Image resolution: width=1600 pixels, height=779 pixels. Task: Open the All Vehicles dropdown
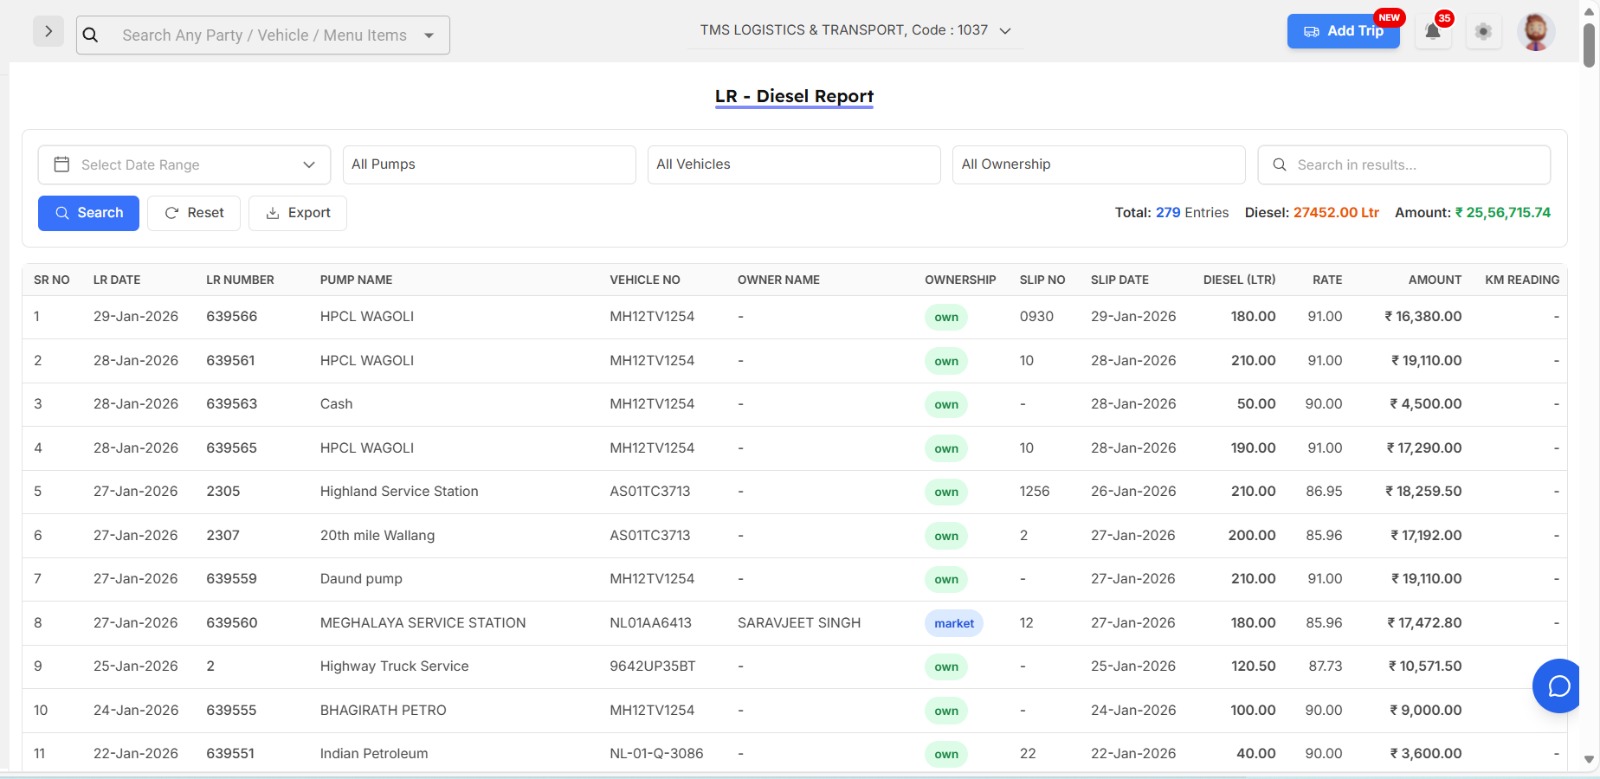click(793, 165)
